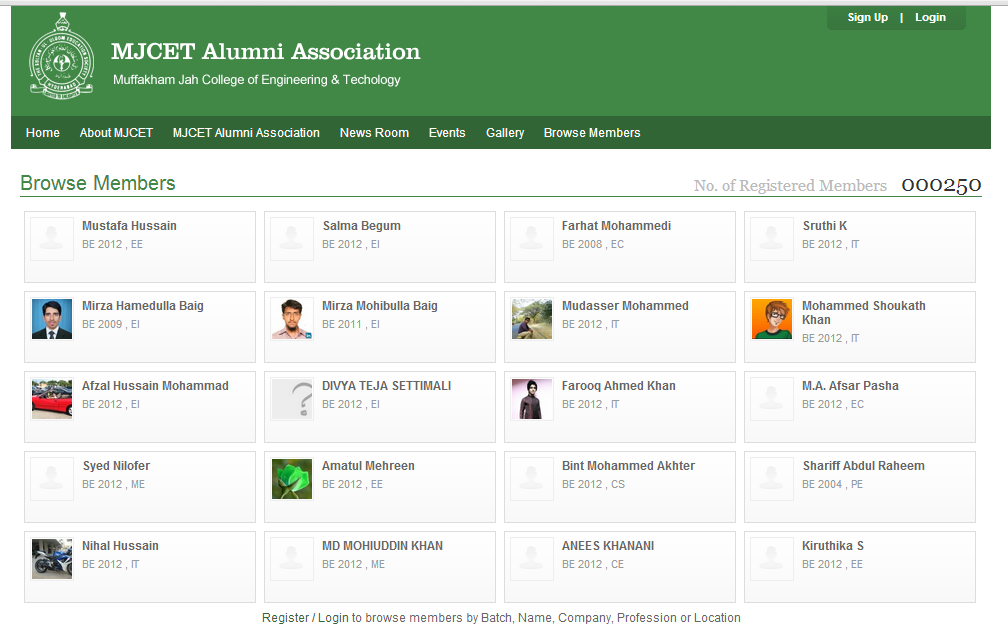Select the name DIVYA TEJA SETTIMALI
This screenshot has height=638, width=1008.
[x=386, y=386]
